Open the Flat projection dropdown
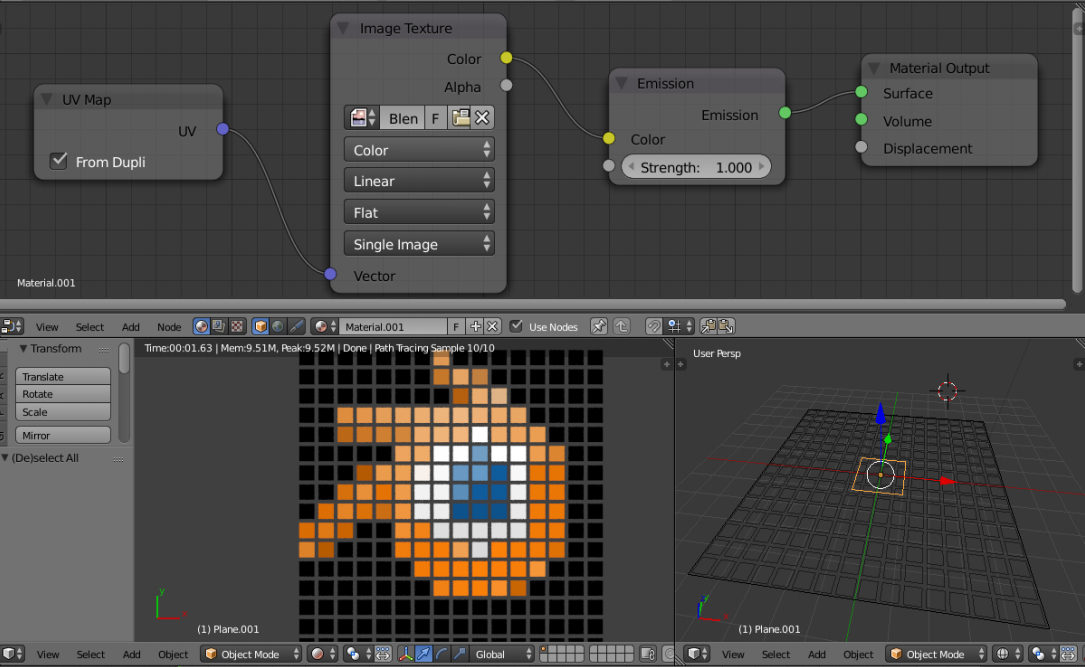Screen dimensions: 1085x667 coord(419,212)
